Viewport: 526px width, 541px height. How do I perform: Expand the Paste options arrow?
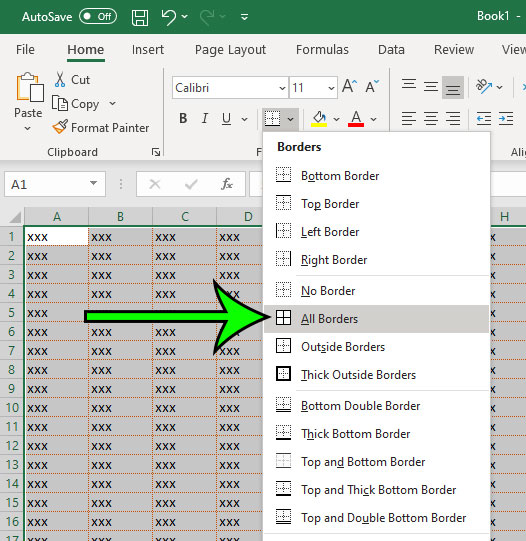tap(28, 128)
